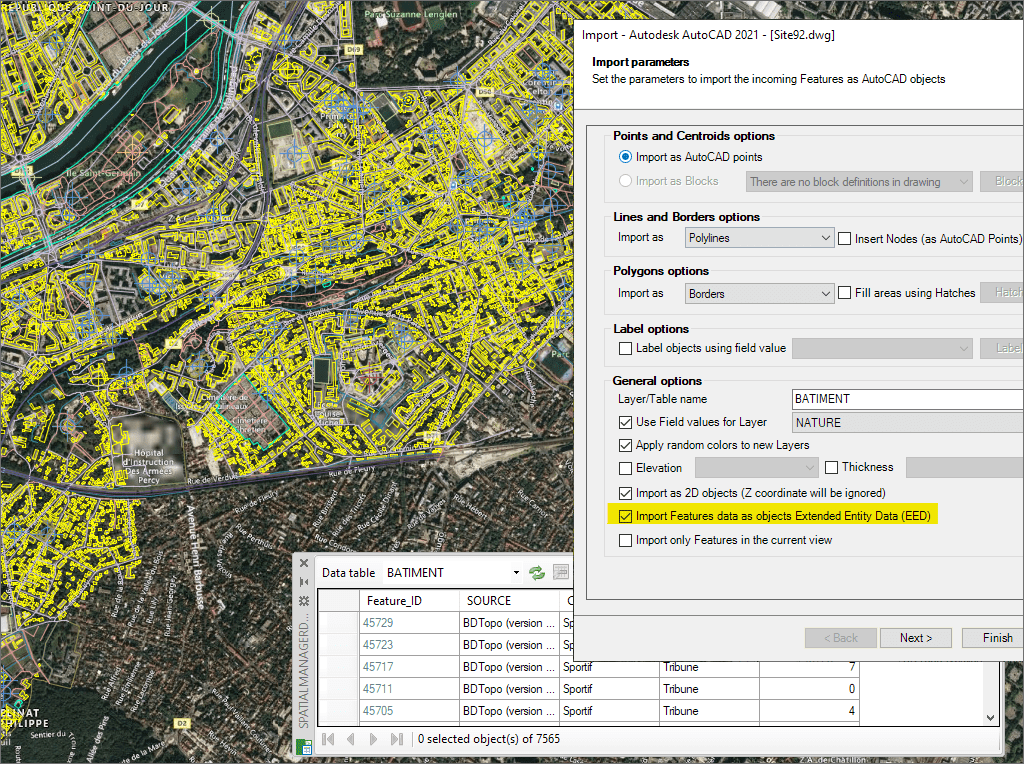Viewport: 1024px width, 764px height.
Task: Enable Insert Nodes as AutoCAD Points
Action: click(844, 239)
